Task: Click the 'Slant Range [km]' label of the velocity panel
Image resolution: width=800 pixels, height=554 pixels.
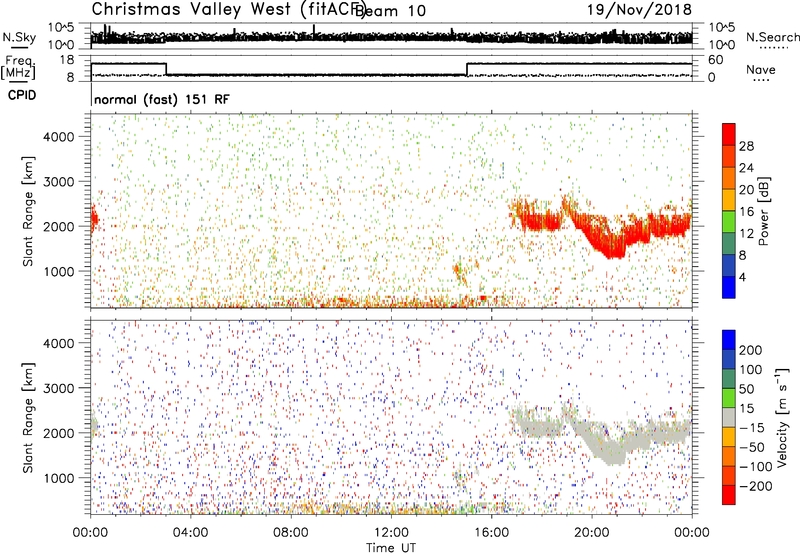Action: click(x=28, y=418)
